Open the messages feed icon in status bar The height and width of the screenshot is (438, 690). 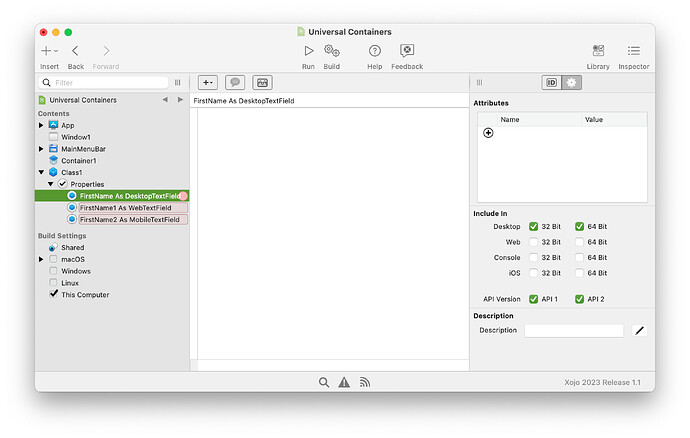pos(364,382)
